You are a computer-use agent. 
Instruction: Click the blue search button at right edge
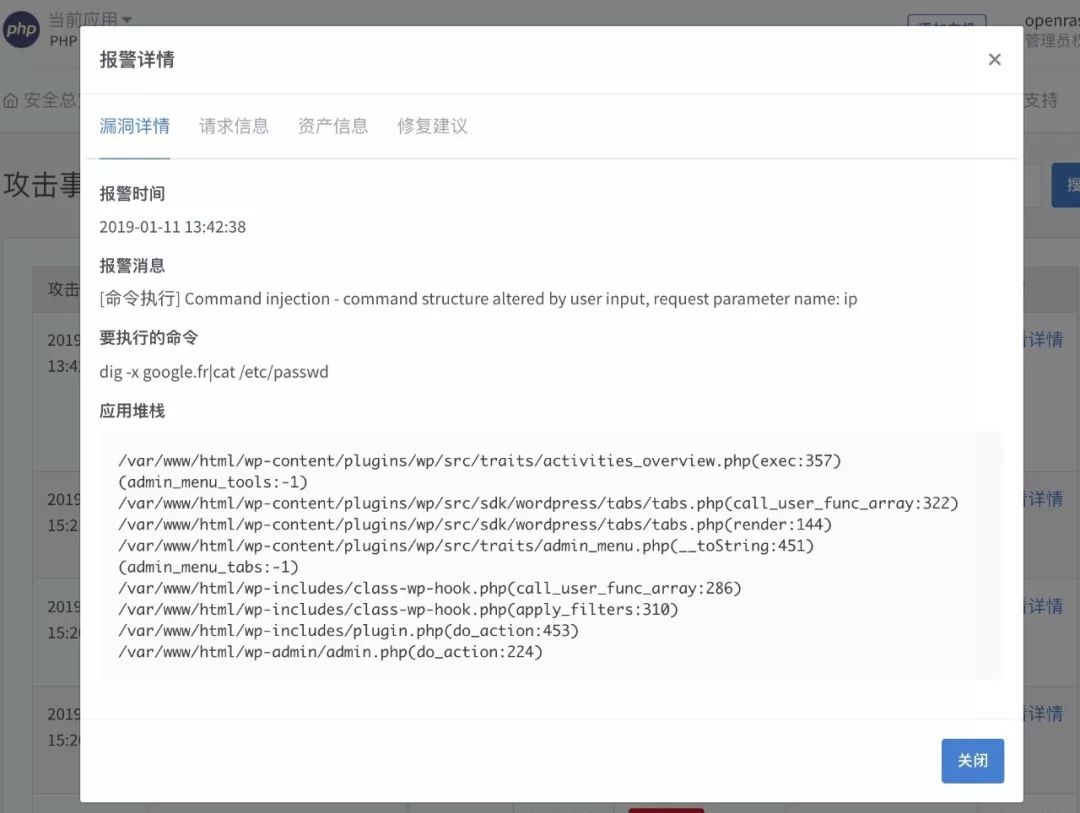pyautogui.click(x=1066, y=186)
